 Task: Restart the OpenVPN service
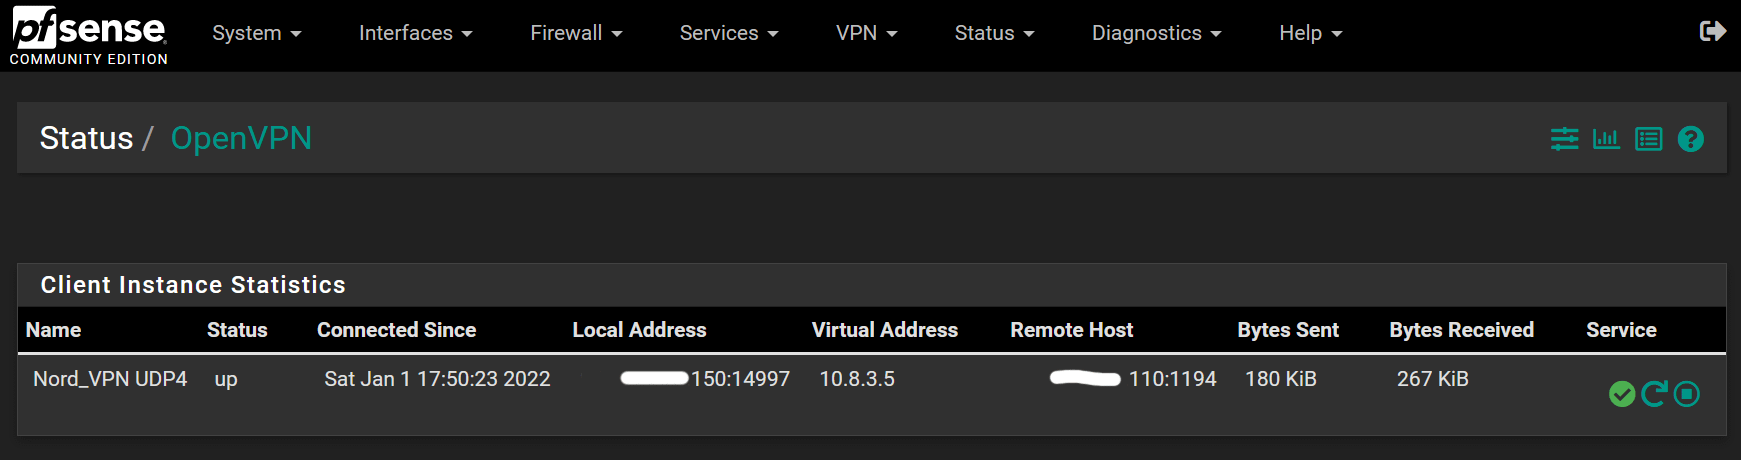click(x=1654, y=394)
